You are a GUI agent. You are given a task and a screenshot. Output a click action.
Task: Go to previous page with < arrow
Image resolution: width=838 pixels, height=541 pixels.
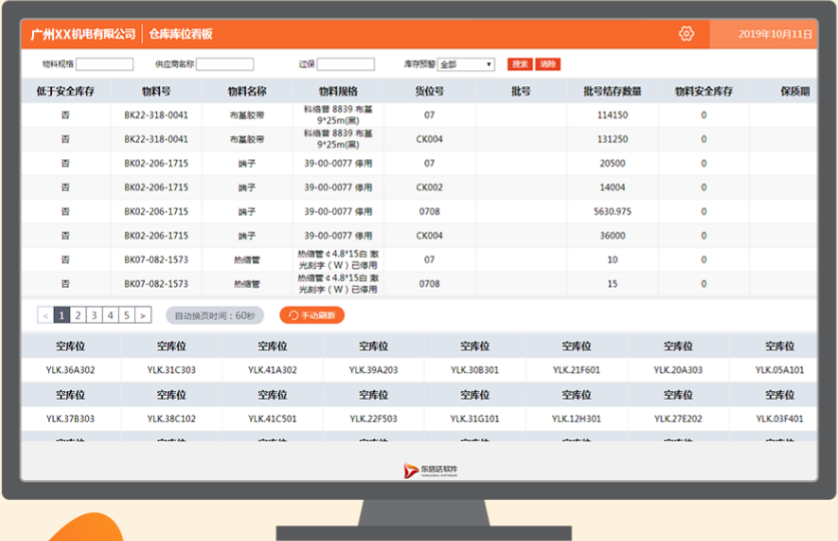pyautogui.click(x=45, y=315)
